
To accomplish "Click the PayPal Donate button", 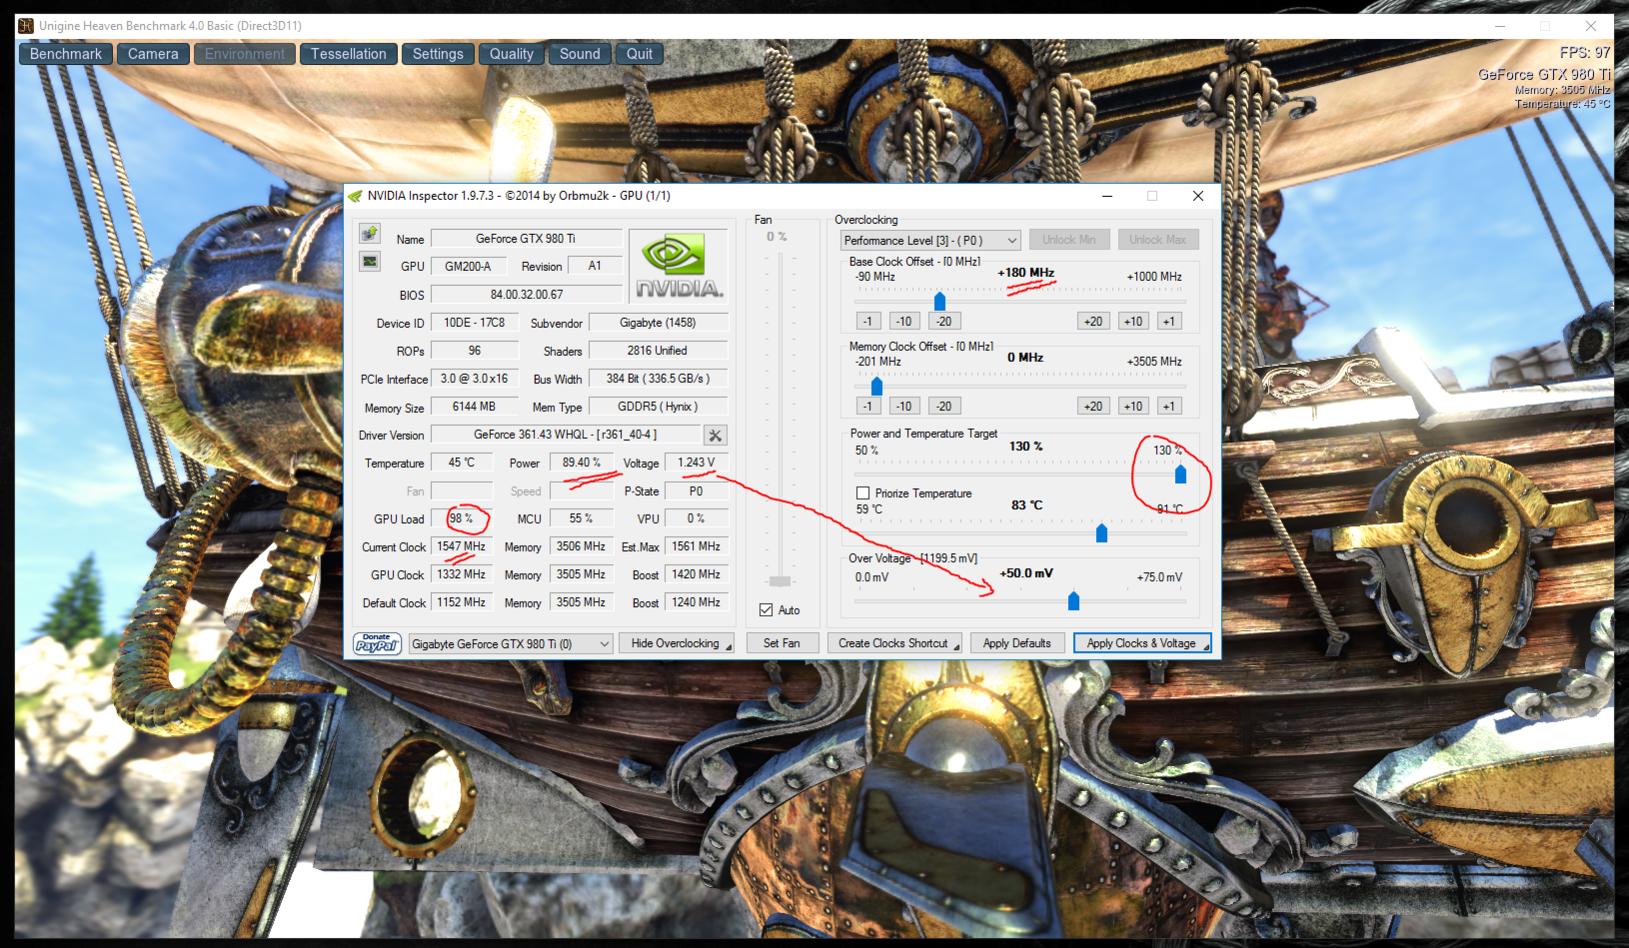I will [x=377, y=643].
